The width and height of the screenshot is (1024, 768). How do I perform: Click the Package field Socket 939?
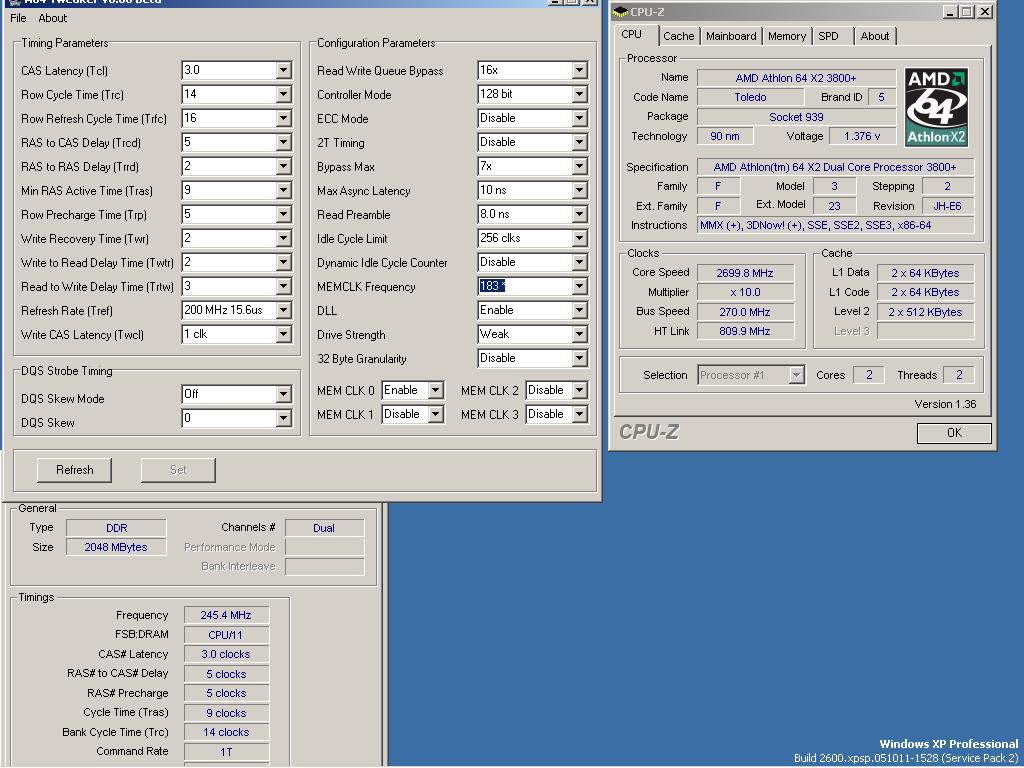point(796,118)
